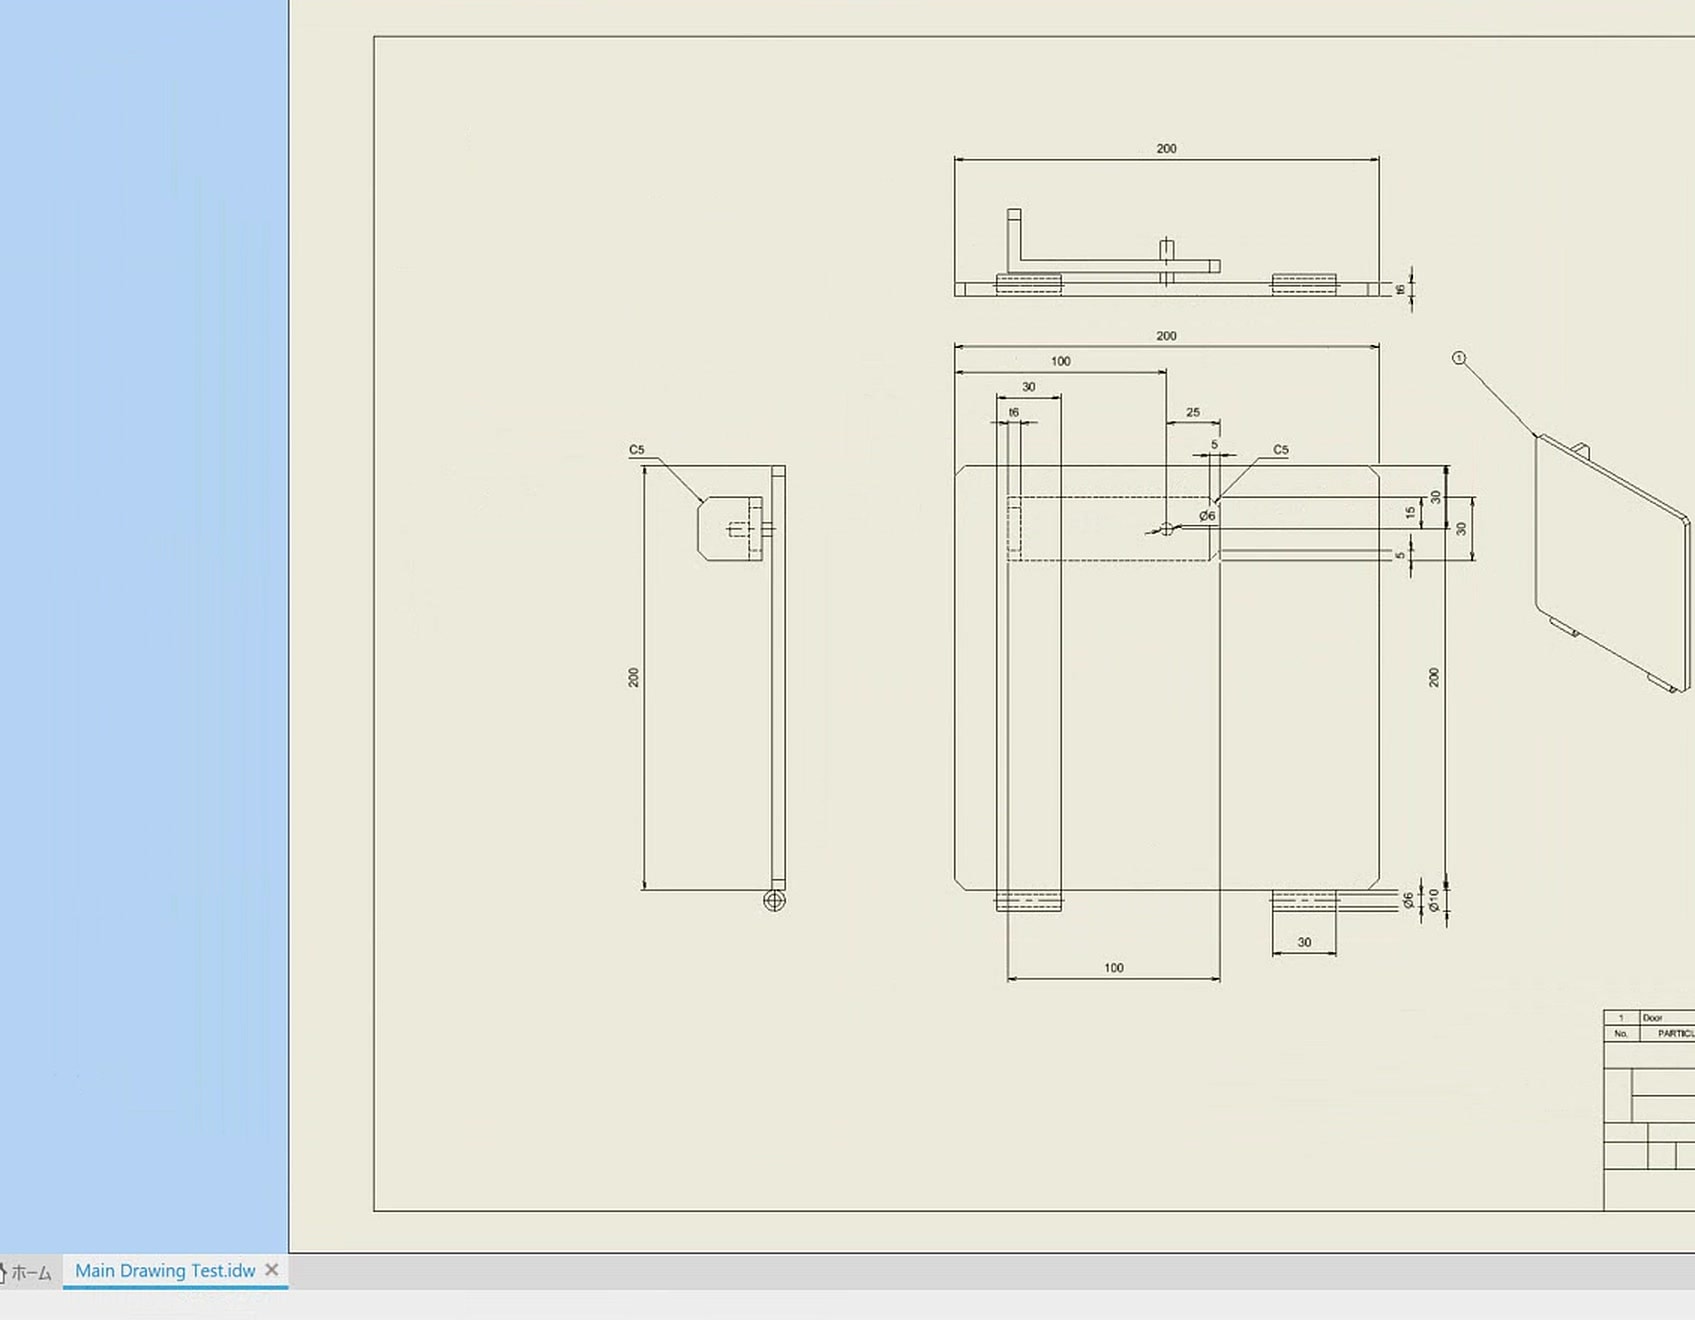Select the 200 width dimension above top view
1695x1320 pixels.
tap(1166, 149)
